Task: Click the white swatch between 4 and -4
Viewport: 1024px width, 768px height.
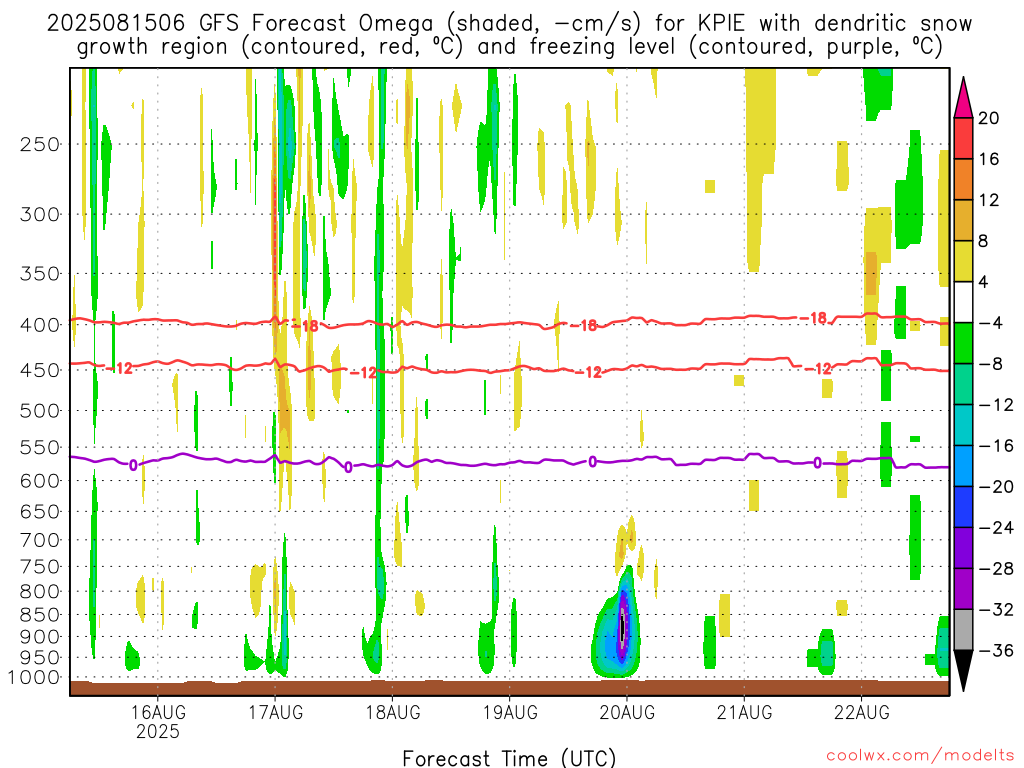Action: click(963, 302)
